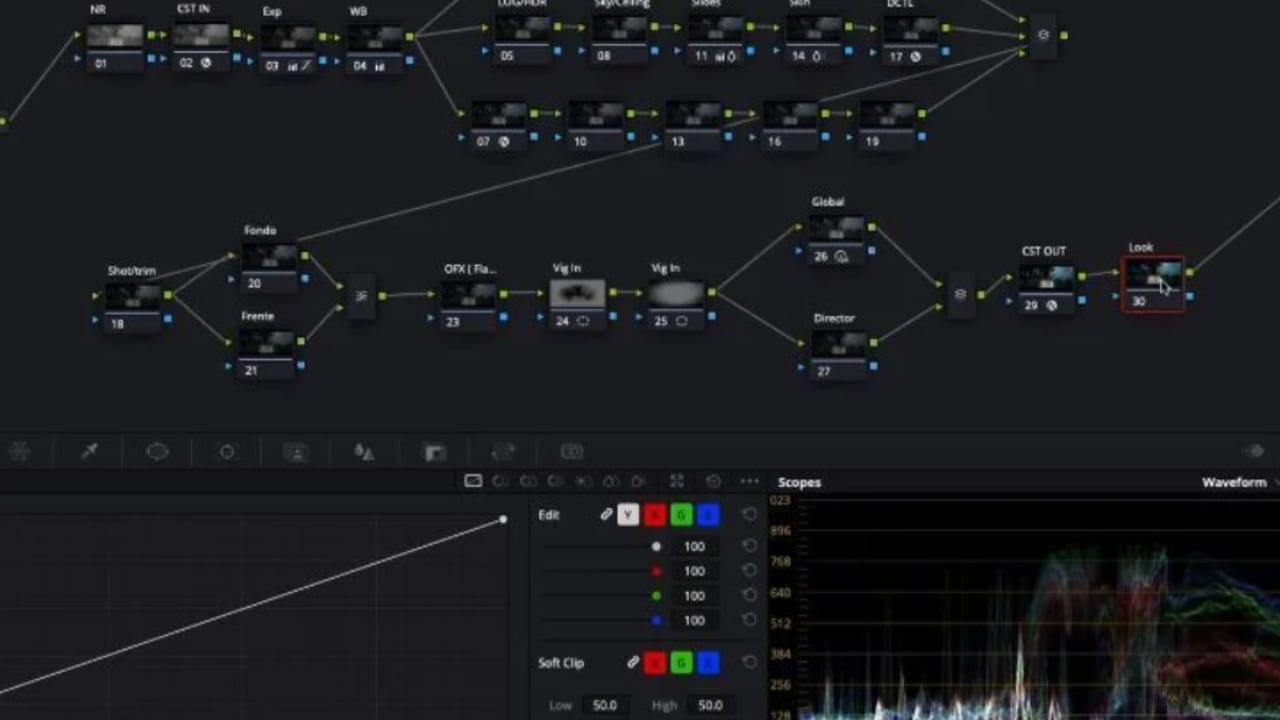Select node 01 NR
Screen dimensions: 1280x720
[x=115, y=46]
